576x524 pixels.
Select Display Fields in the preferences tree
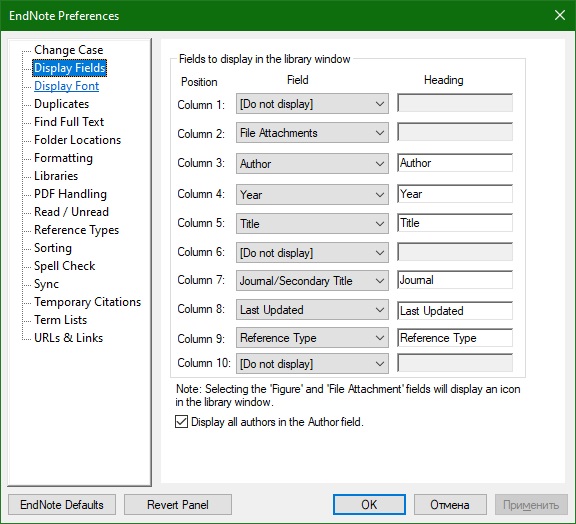pos(69,68)
